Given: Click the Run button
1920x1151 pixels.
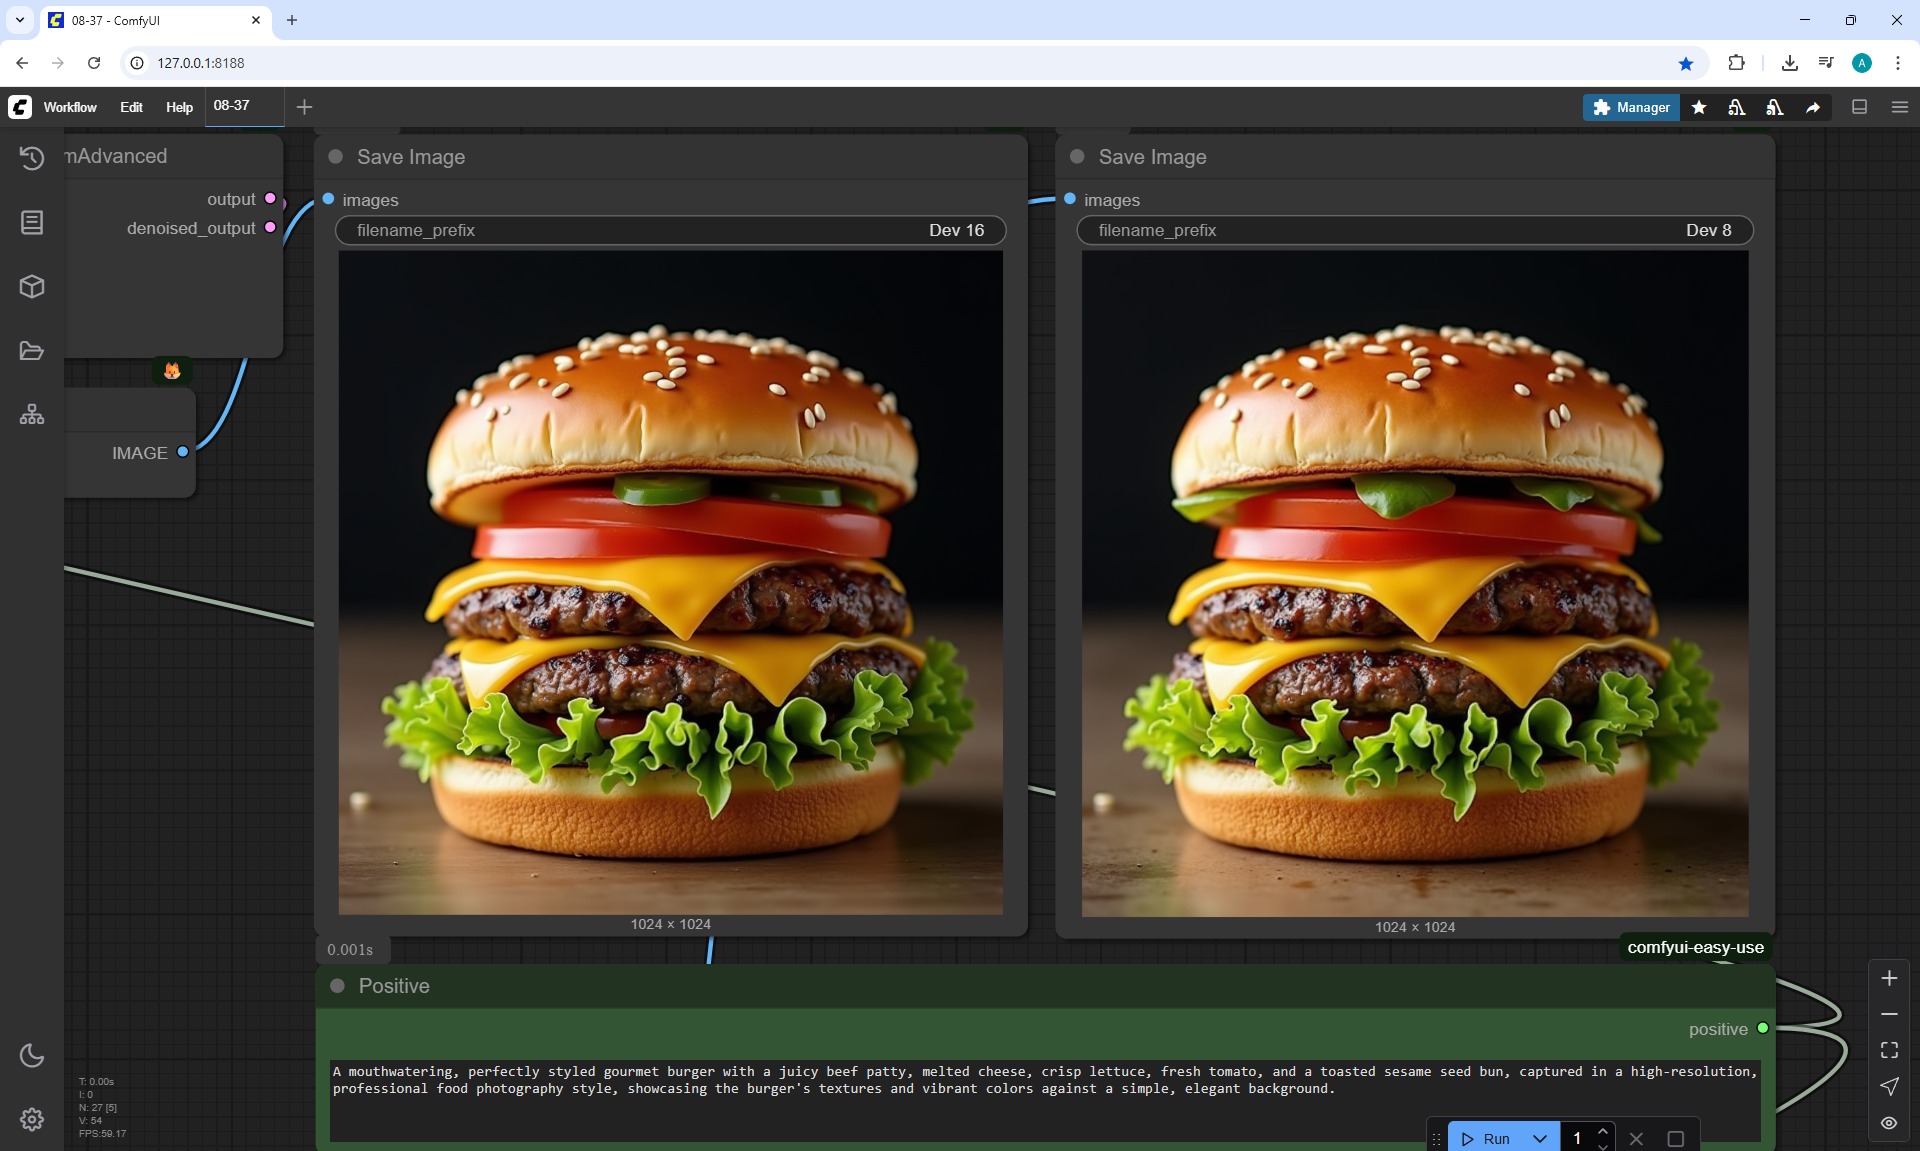Looking at the screenshot, I should point(1487,1139).
